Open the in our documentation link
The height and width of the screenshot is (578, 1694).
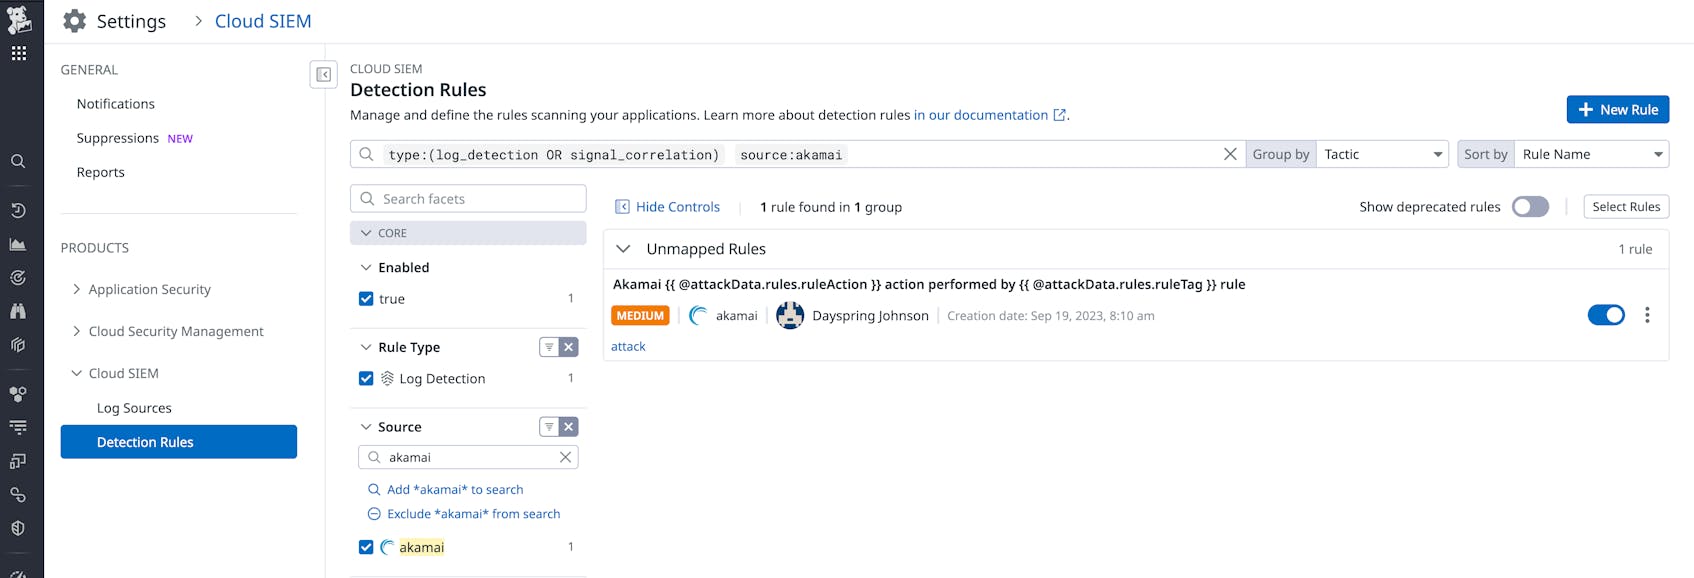pos(981,114)
